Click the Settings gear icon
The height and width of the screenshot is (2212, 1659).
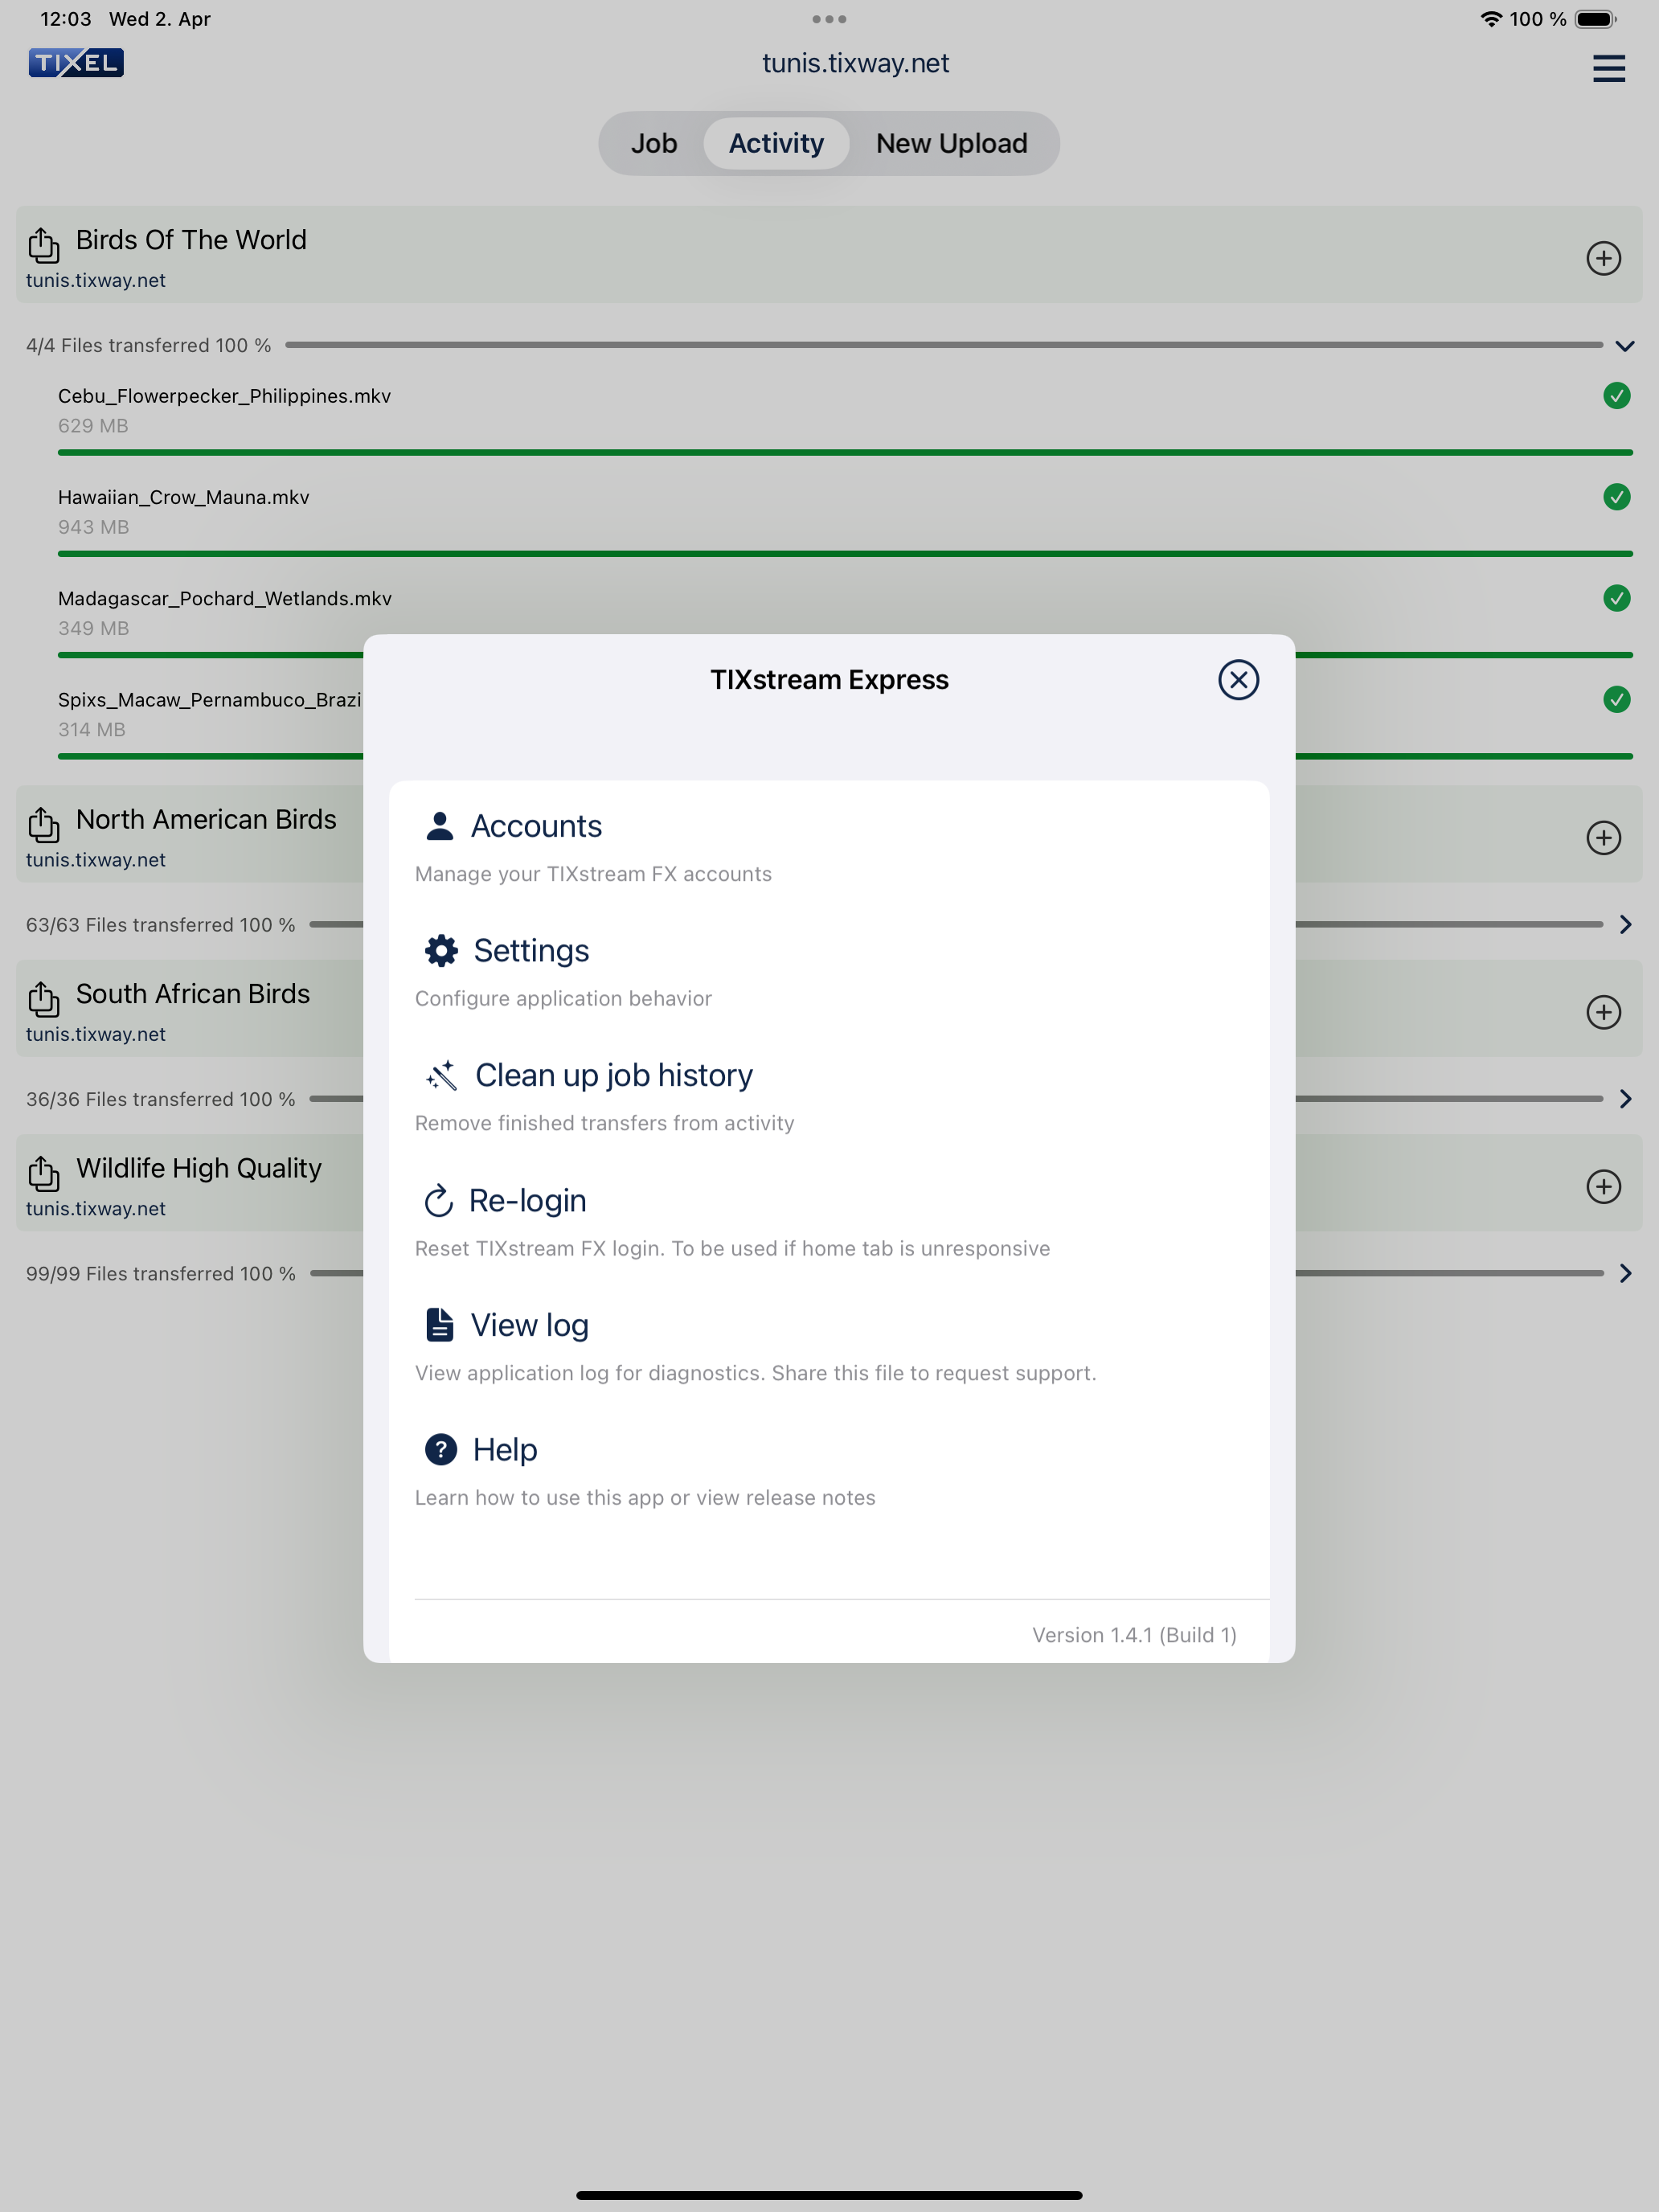[x=441, y=950]
